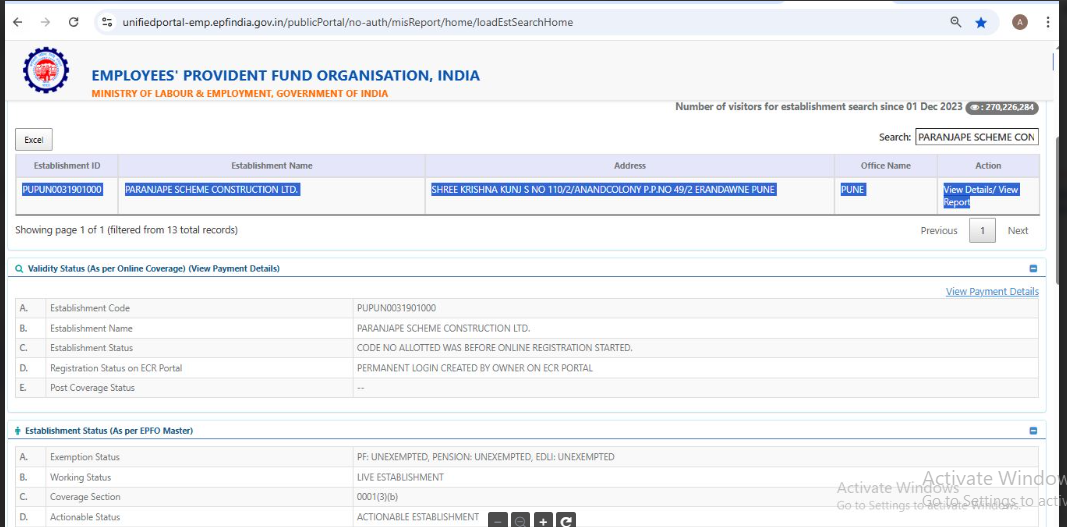
Task: Click the rotate reset button
Action: coord(566,520)
